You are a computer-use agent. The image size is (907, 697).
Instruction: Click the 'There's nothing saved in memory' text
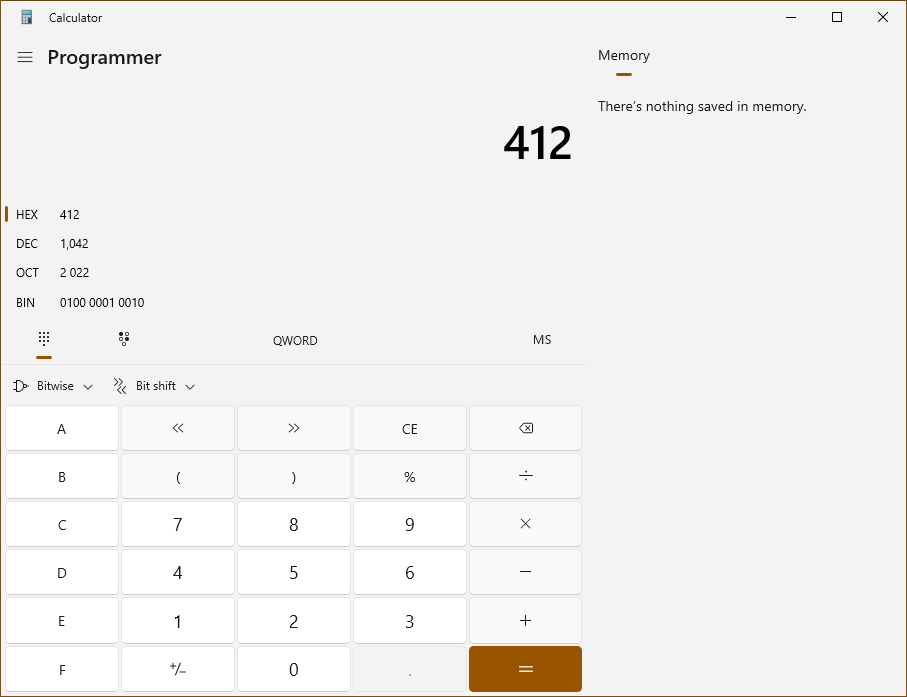point(702,106)
